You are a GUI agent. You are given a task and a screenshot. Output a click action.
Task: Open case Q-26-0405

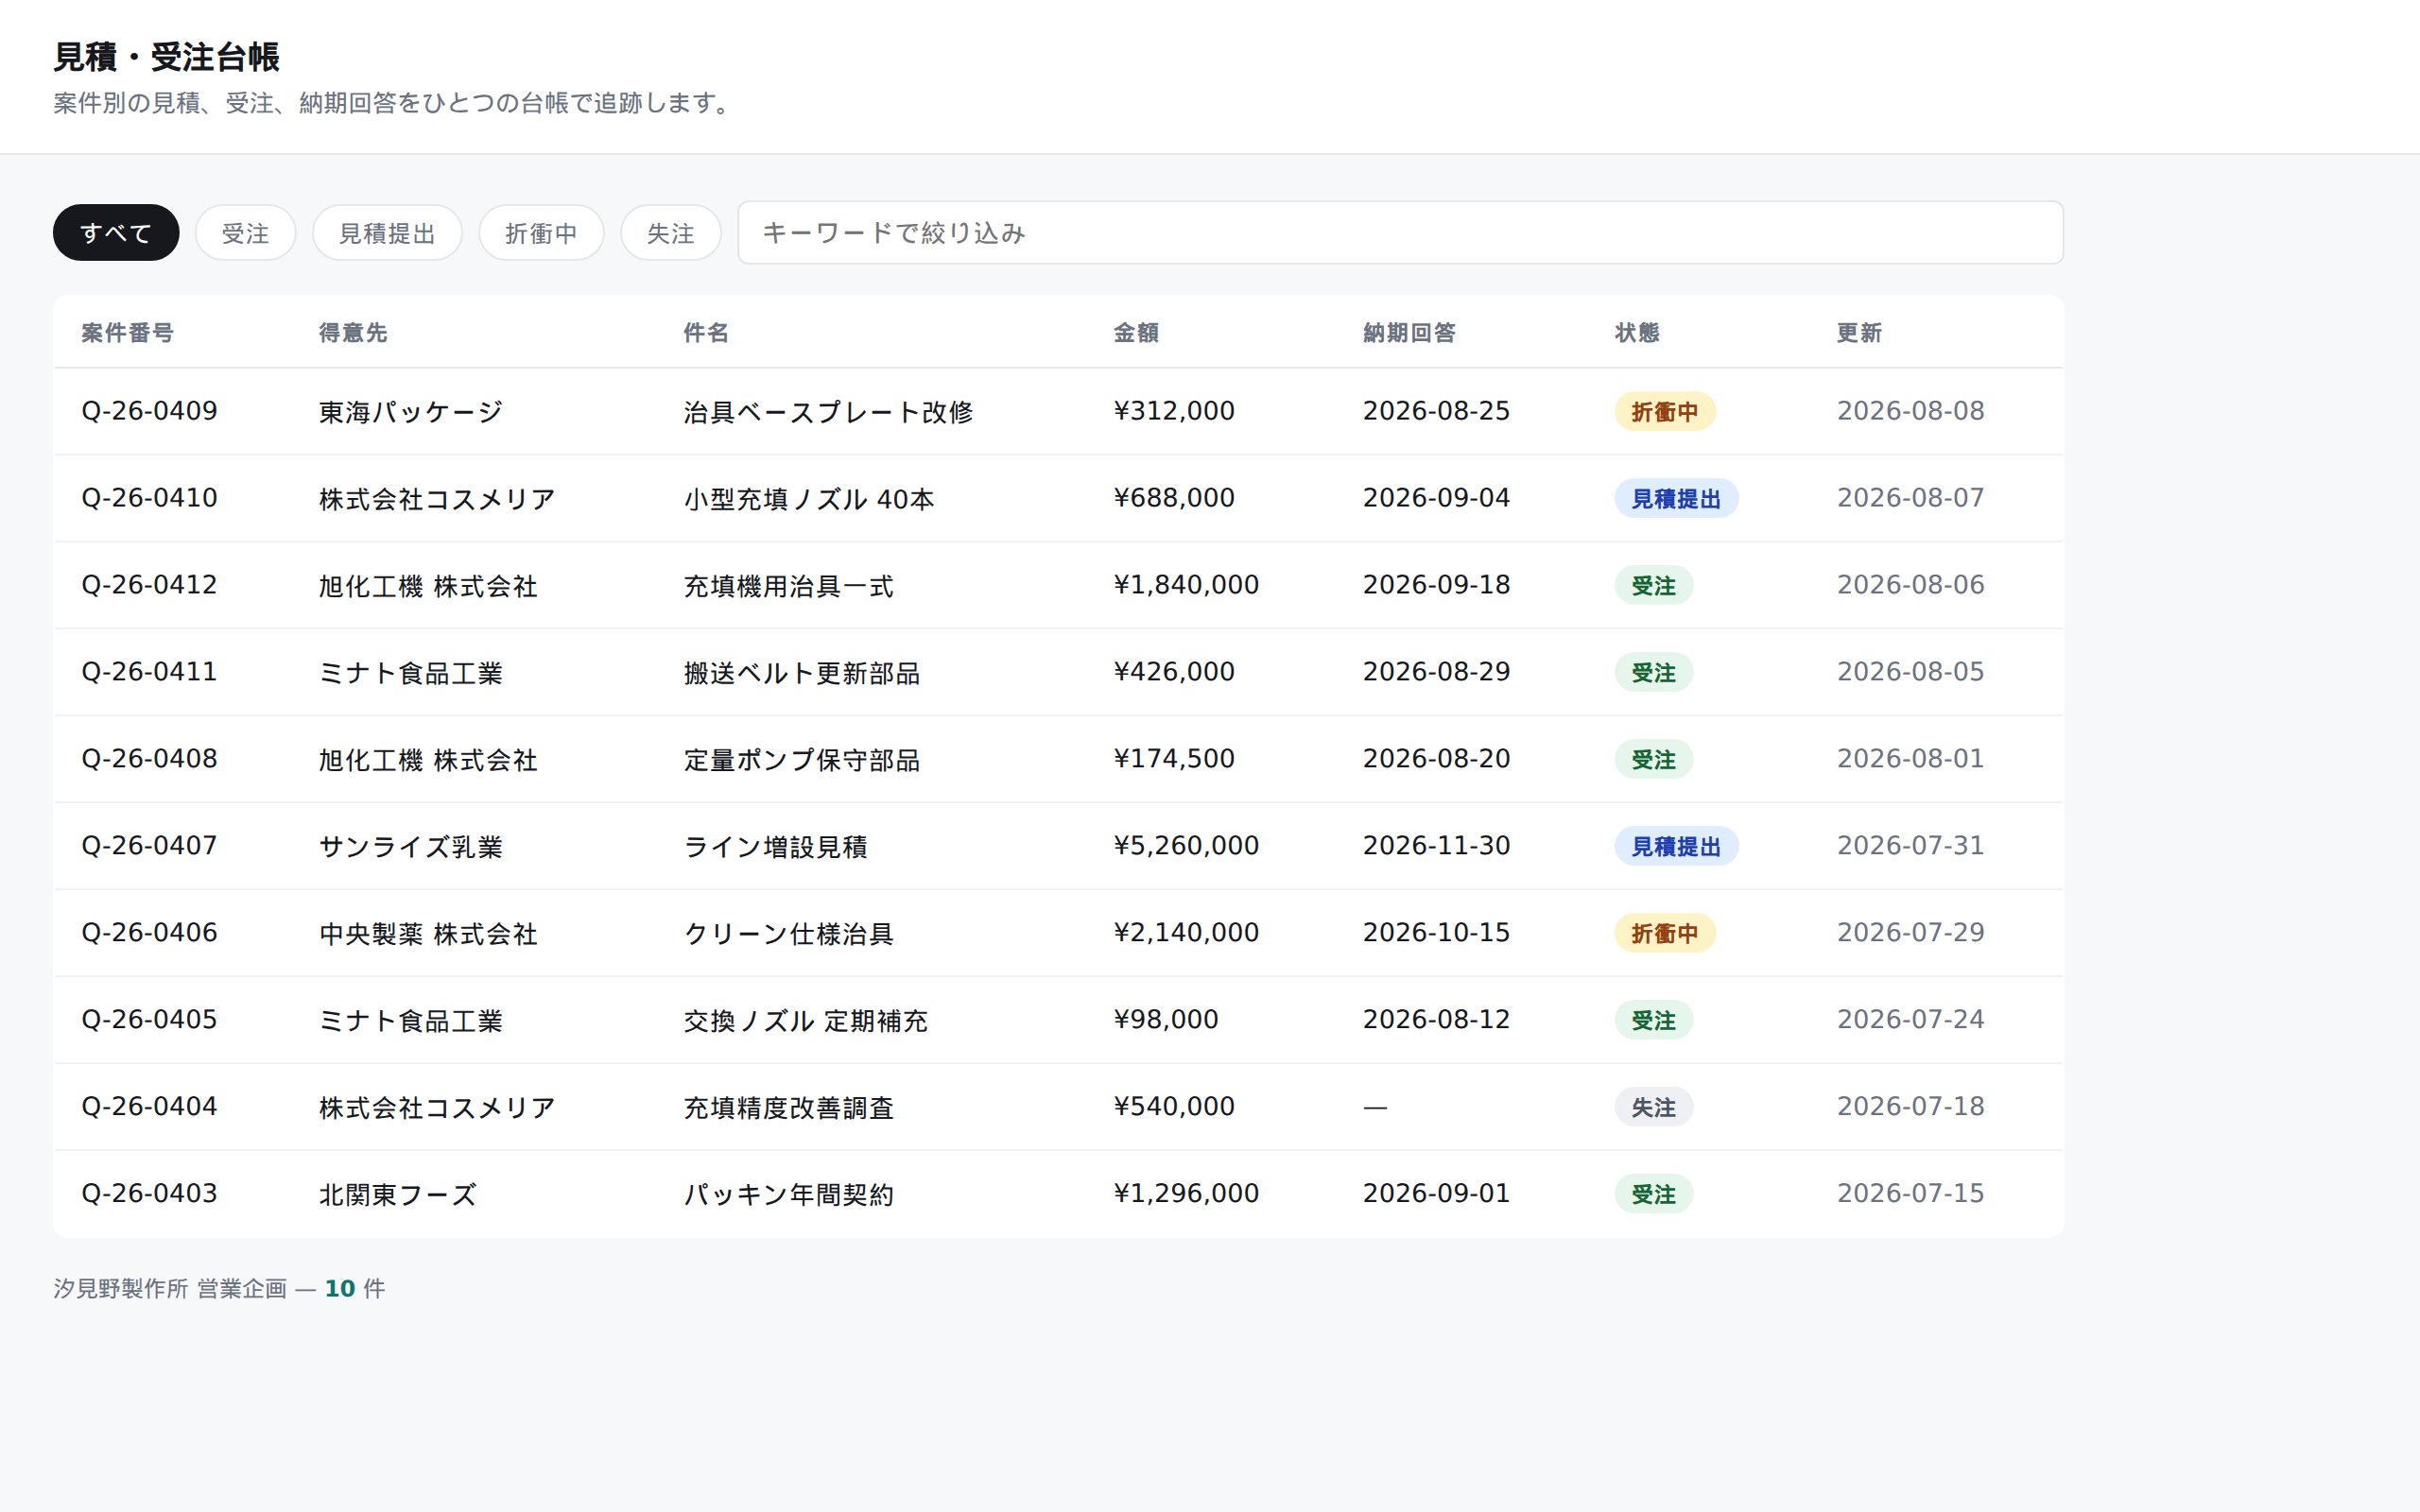pyautogui.click(x=149, y=1020)
